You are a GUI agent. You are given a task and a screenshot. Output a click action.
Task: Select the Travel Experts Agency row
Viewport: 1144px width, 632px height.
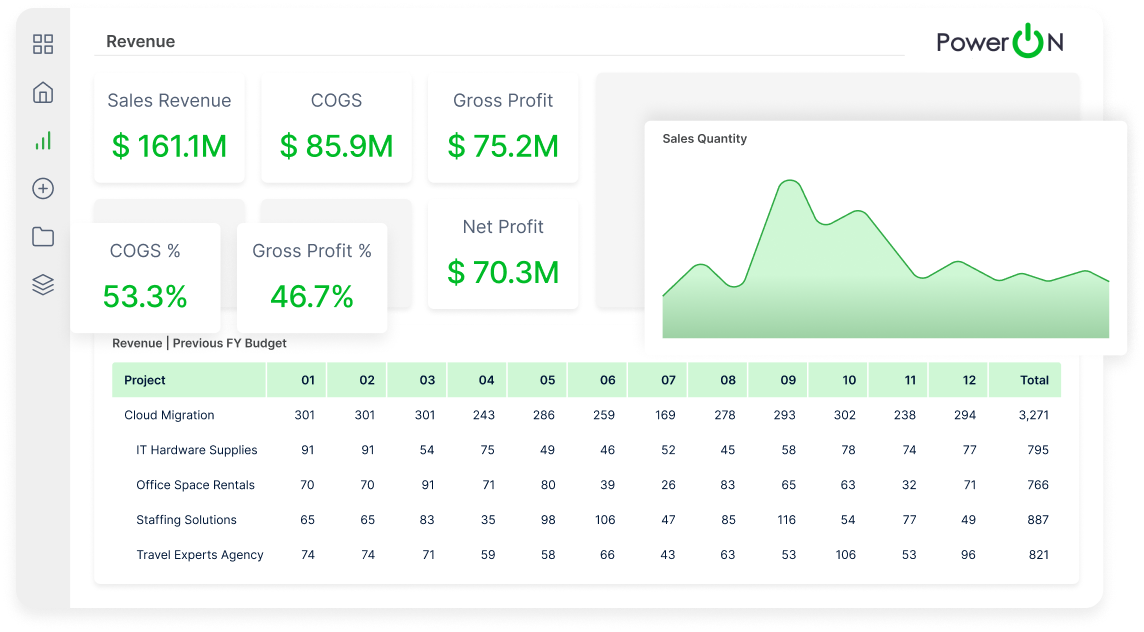587,555
